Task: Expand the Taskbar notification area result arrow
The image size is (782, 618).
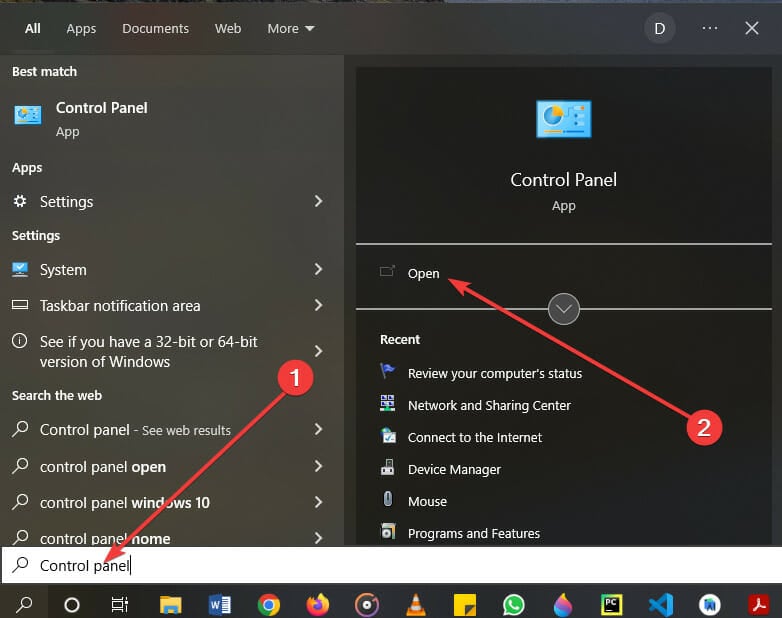Action: [318, 305]
